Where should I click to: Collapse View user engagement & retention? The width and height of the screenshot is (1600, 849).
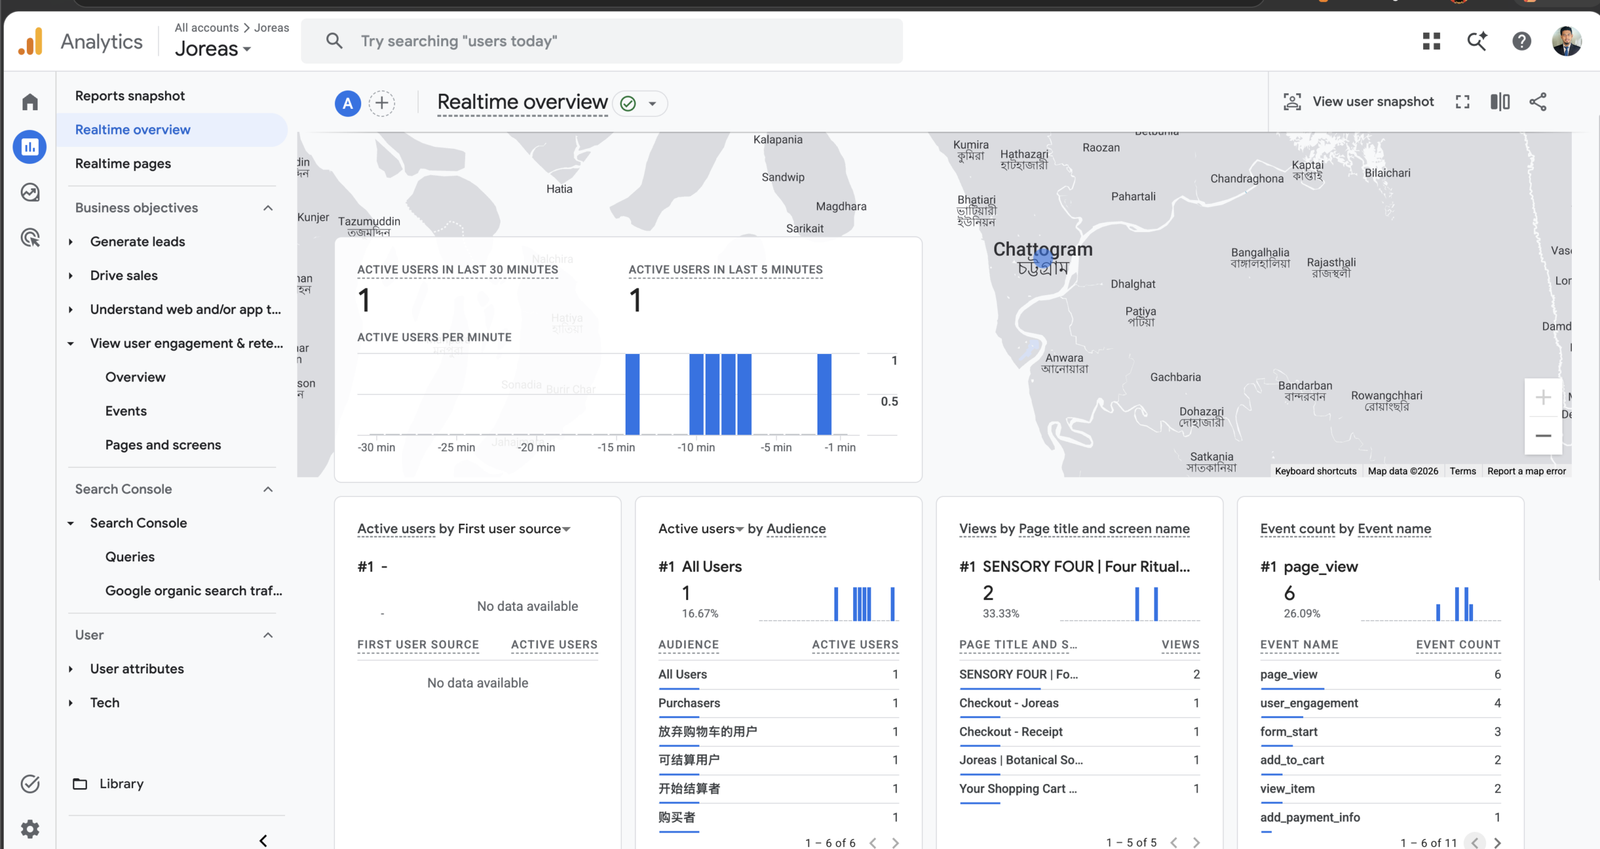pyautogui.click(x=71, y=344)
